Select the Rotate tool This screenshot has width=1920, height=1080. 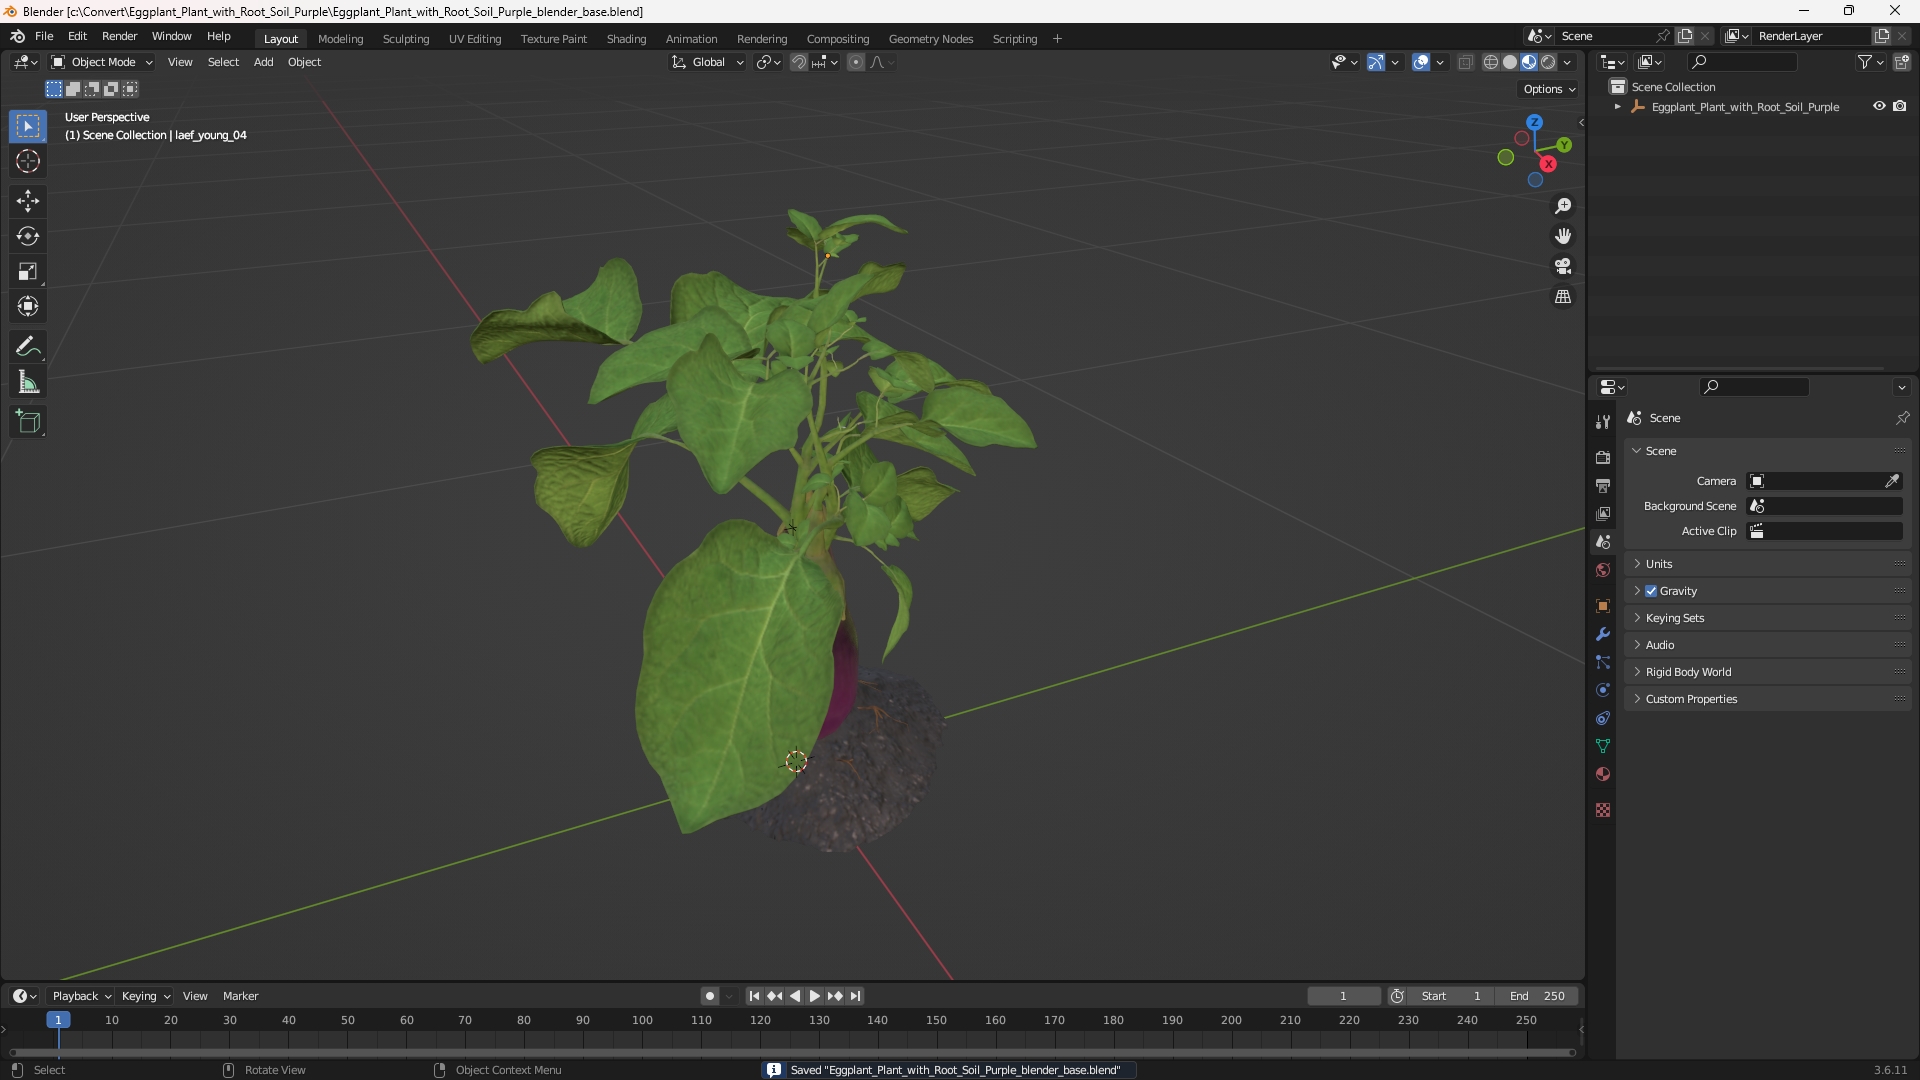pos(28,236)
